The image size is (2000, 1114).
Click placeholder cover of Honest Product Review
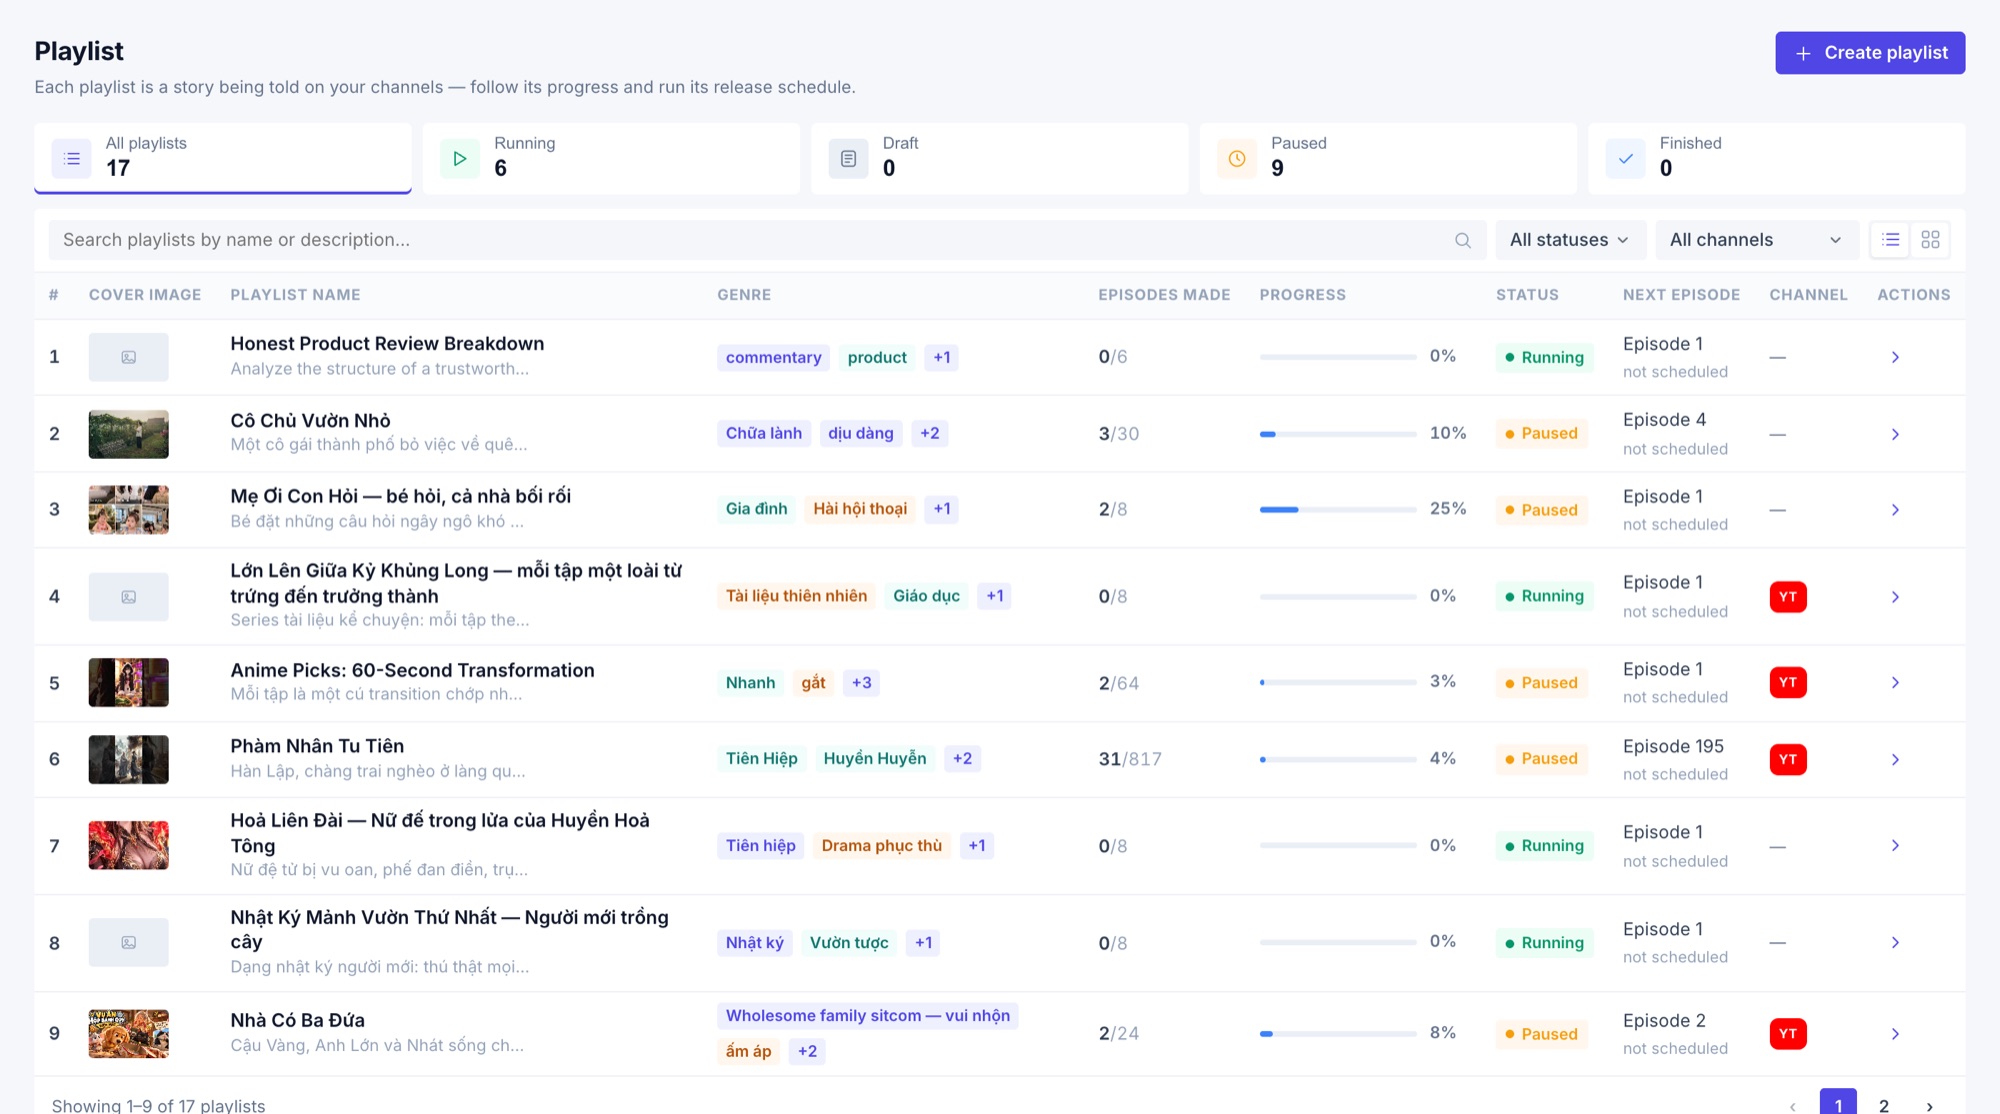[x=128, y=357]
